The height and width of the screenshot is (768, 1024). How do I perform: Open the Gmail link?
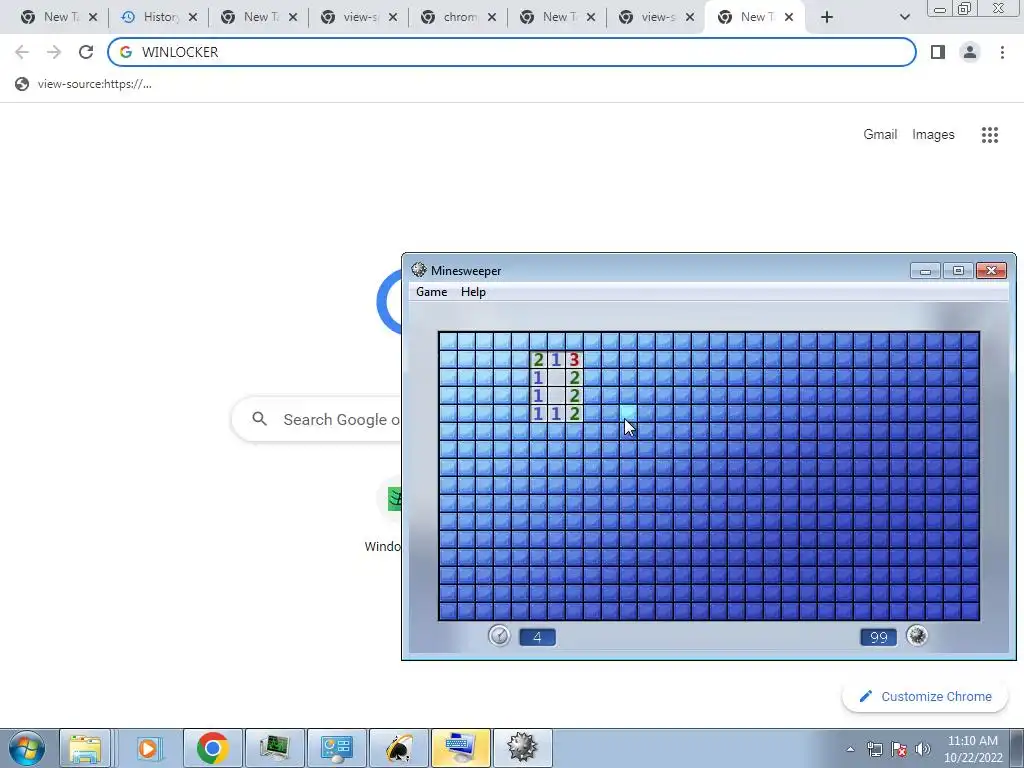(x=880, y=135)
